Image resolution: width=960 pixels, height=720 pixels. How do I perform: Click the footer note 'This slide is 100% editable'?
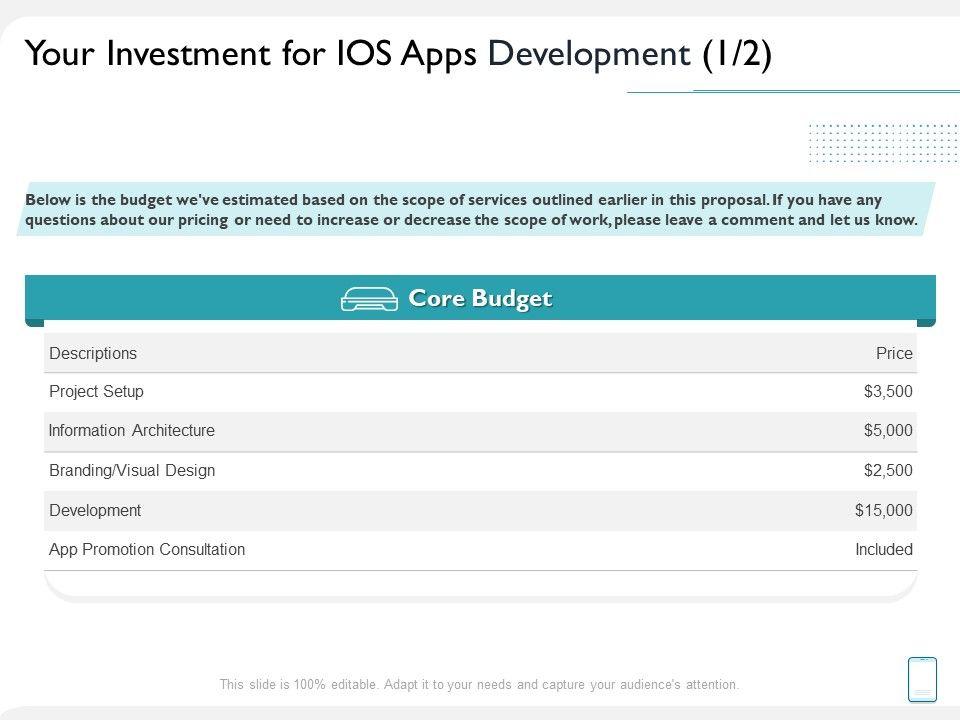479,684
